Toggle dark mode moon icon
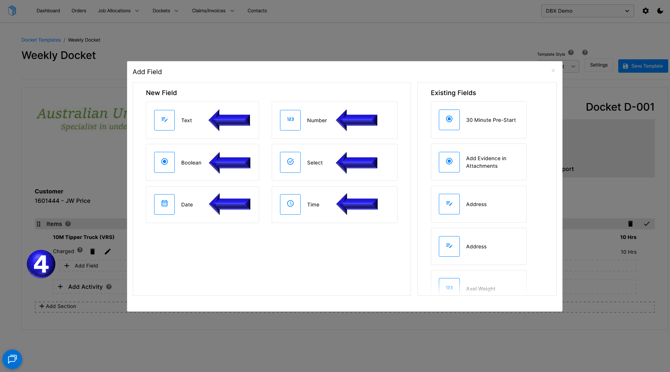 coord(660,11)
